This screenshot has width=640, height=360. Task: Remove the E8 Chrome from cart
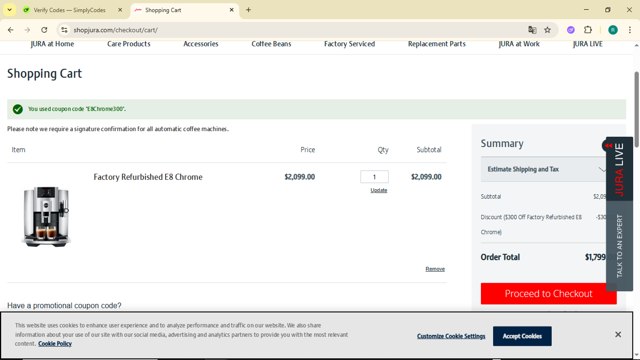[435, 269]
